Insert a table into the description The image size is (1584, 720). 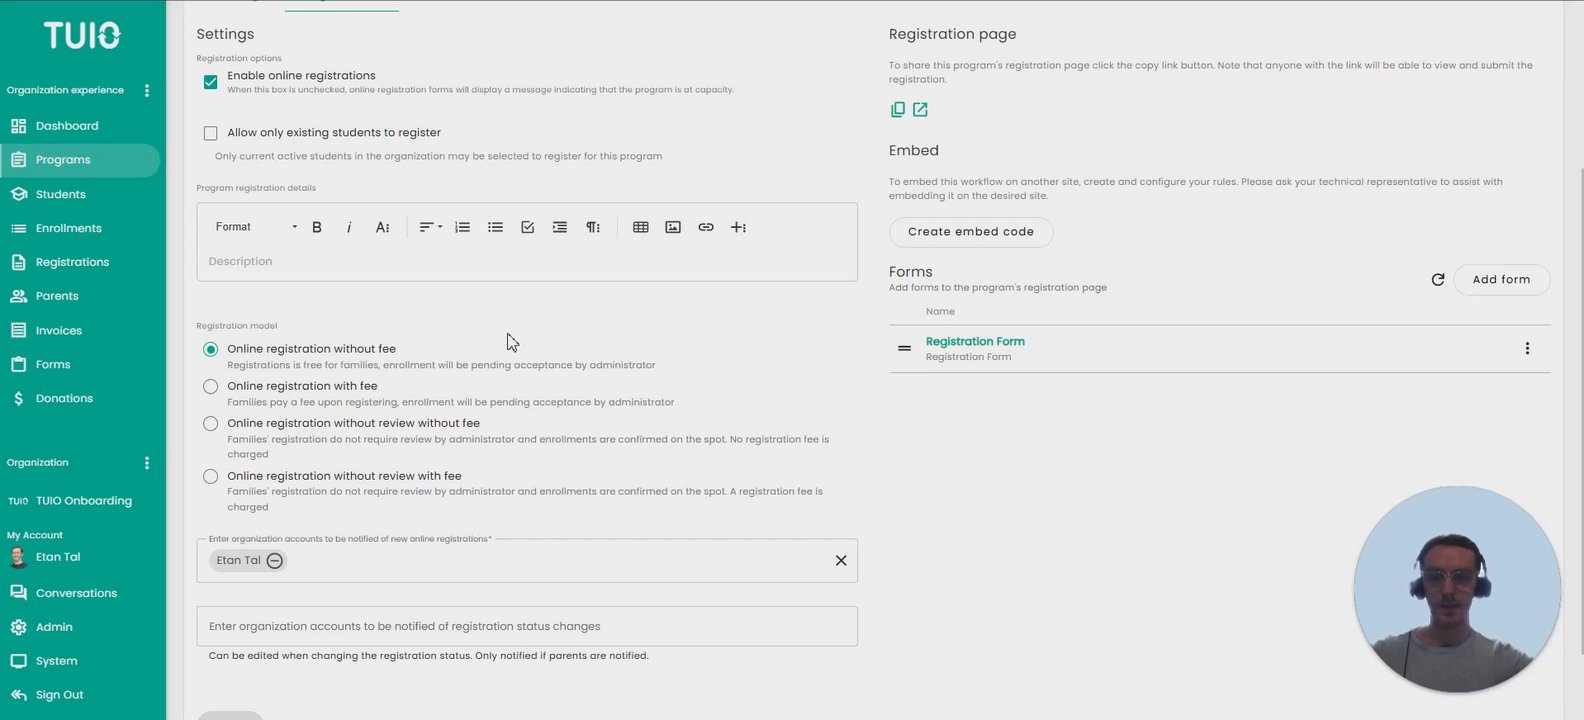[641, 227]
